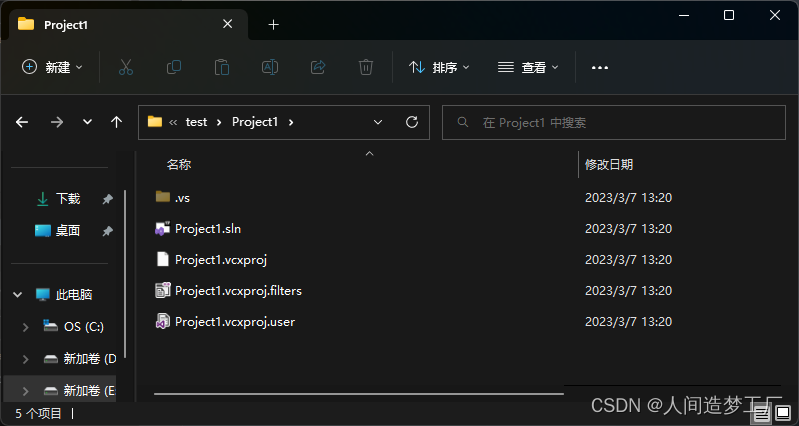Screen dimensions: 799x426
Task: Select the .vs folder name
Action: 182,198
